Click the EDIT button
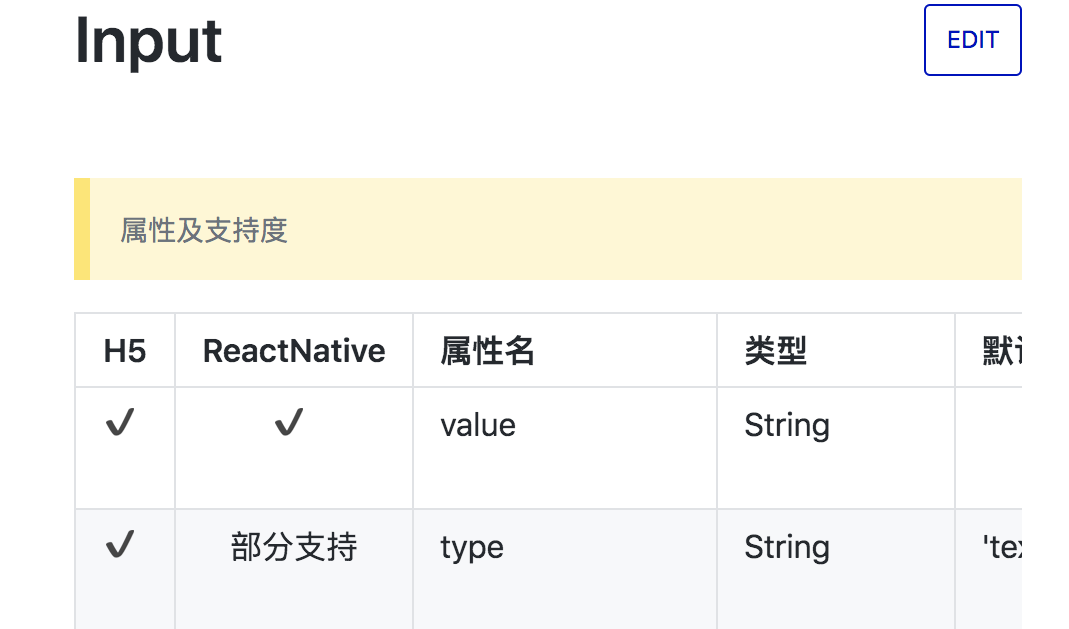Screen dimensions: 1069x629 (x=971, y=40)
